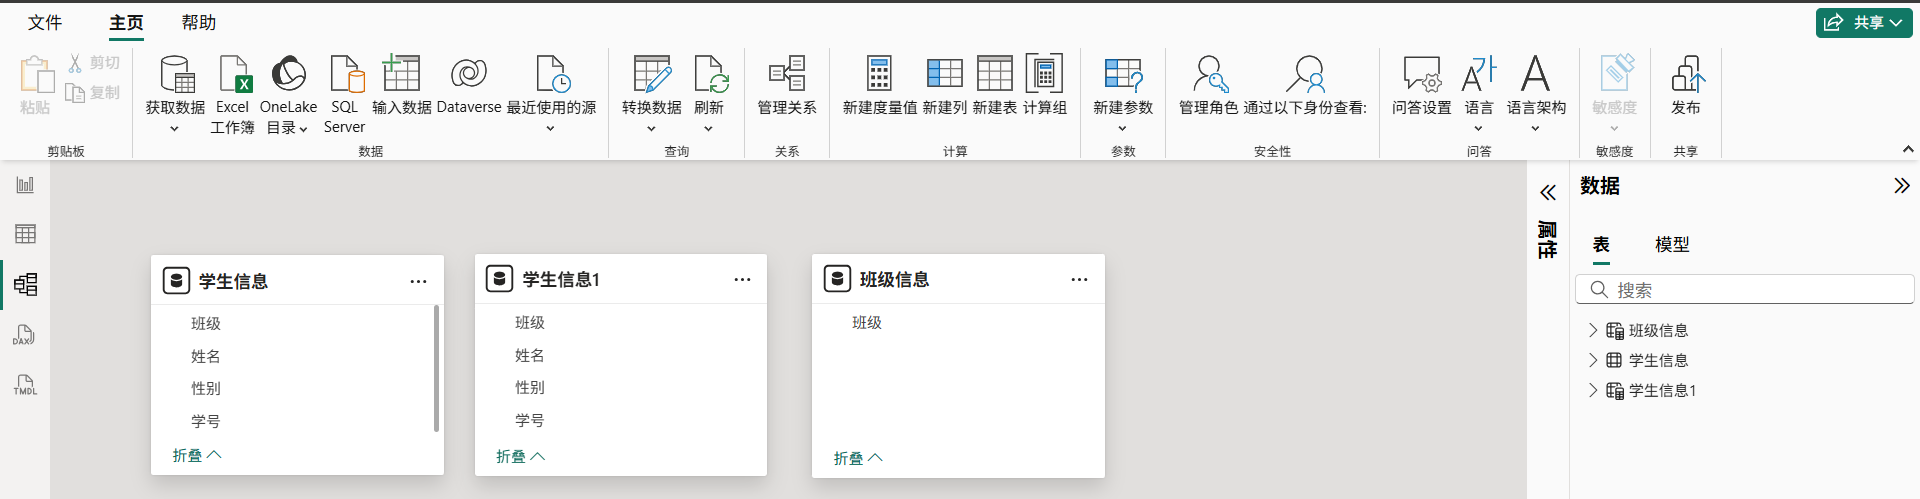Open the 帮助 ribbon tab
The height and width of the screenshot is (499, 1920).
pyautogui.click(x=198, y=22)
